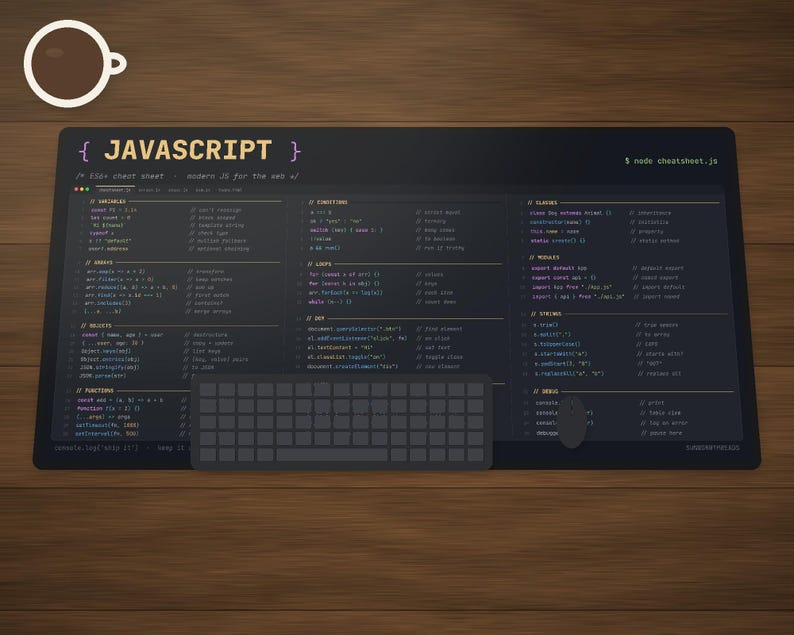This screenshot has width=794, height=635.
Task: Click the 'arr.forEach' code line
Action: (345, 292)
